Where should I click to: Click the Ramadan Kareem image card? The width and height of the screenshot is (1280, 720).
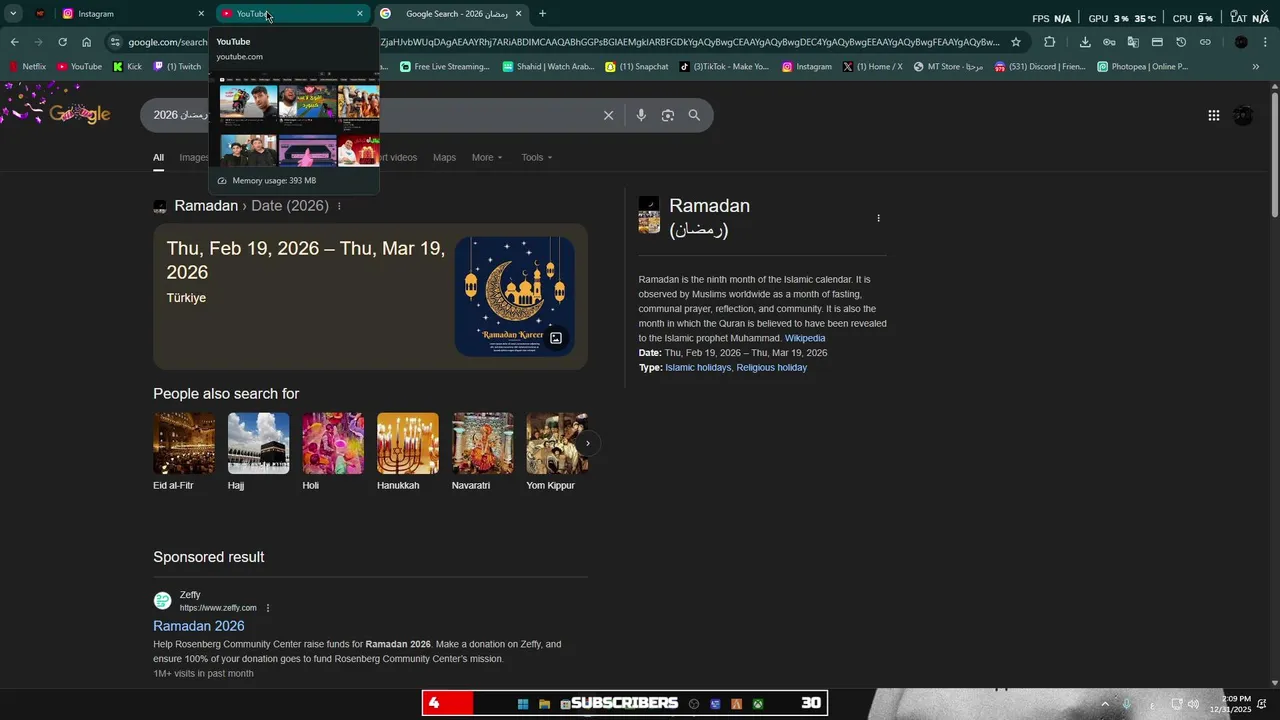[x=514, y=296]
